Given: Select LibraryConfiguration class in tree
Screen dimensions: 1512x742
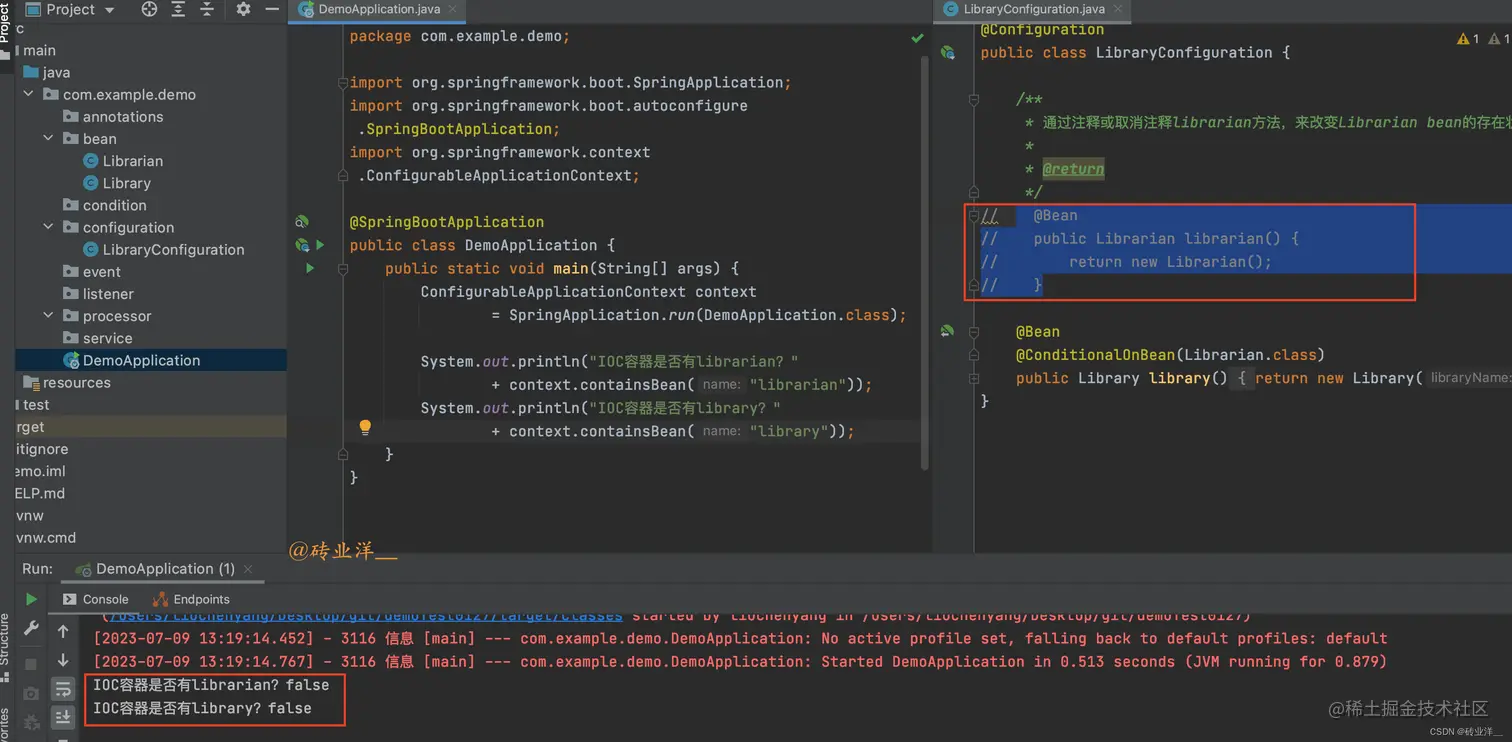Looking at the screenshot, I should point(173,250).
